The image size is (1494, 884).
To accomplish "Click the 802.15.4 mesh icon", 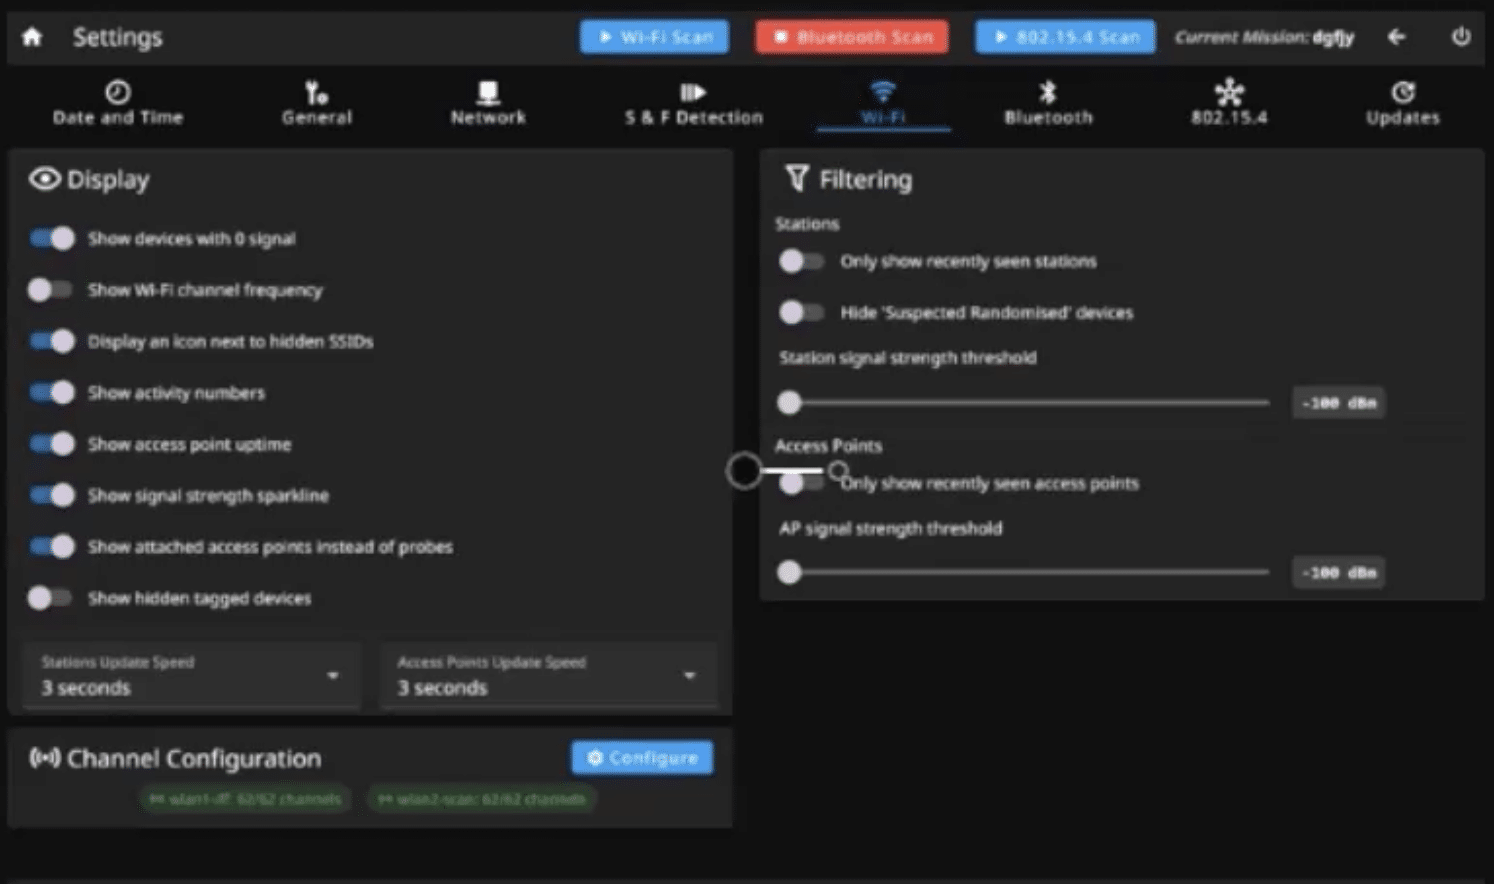I will click(x=1229, y=92).
